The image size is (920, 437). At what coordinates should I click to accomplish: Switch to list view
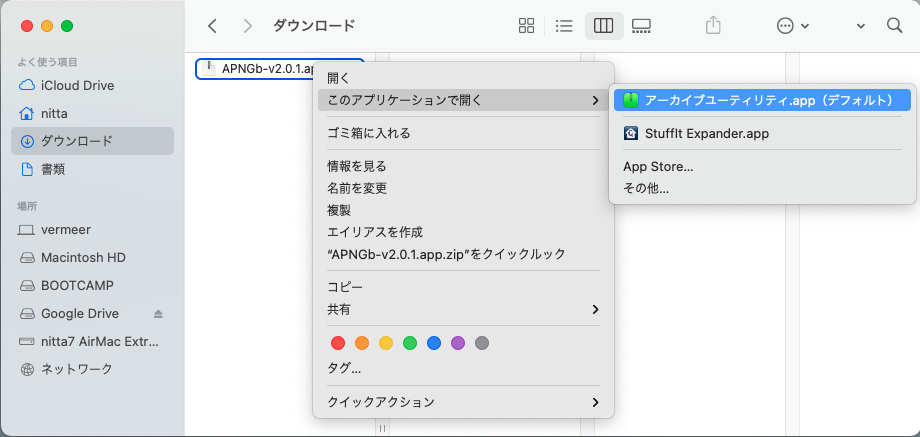click(564, 26)
